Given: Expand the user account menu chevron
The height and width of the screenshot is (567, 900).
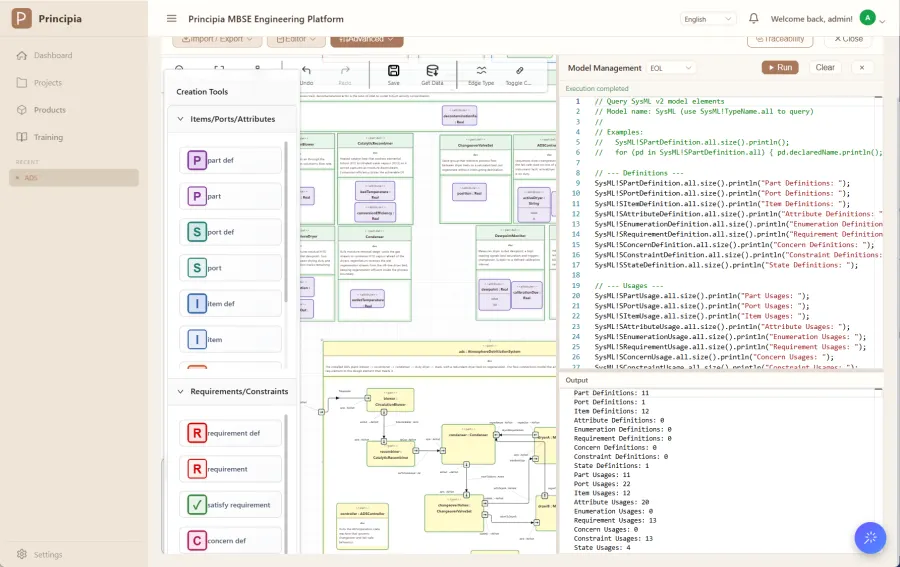Looking at the screenshot, I should [x=882, y=21].
